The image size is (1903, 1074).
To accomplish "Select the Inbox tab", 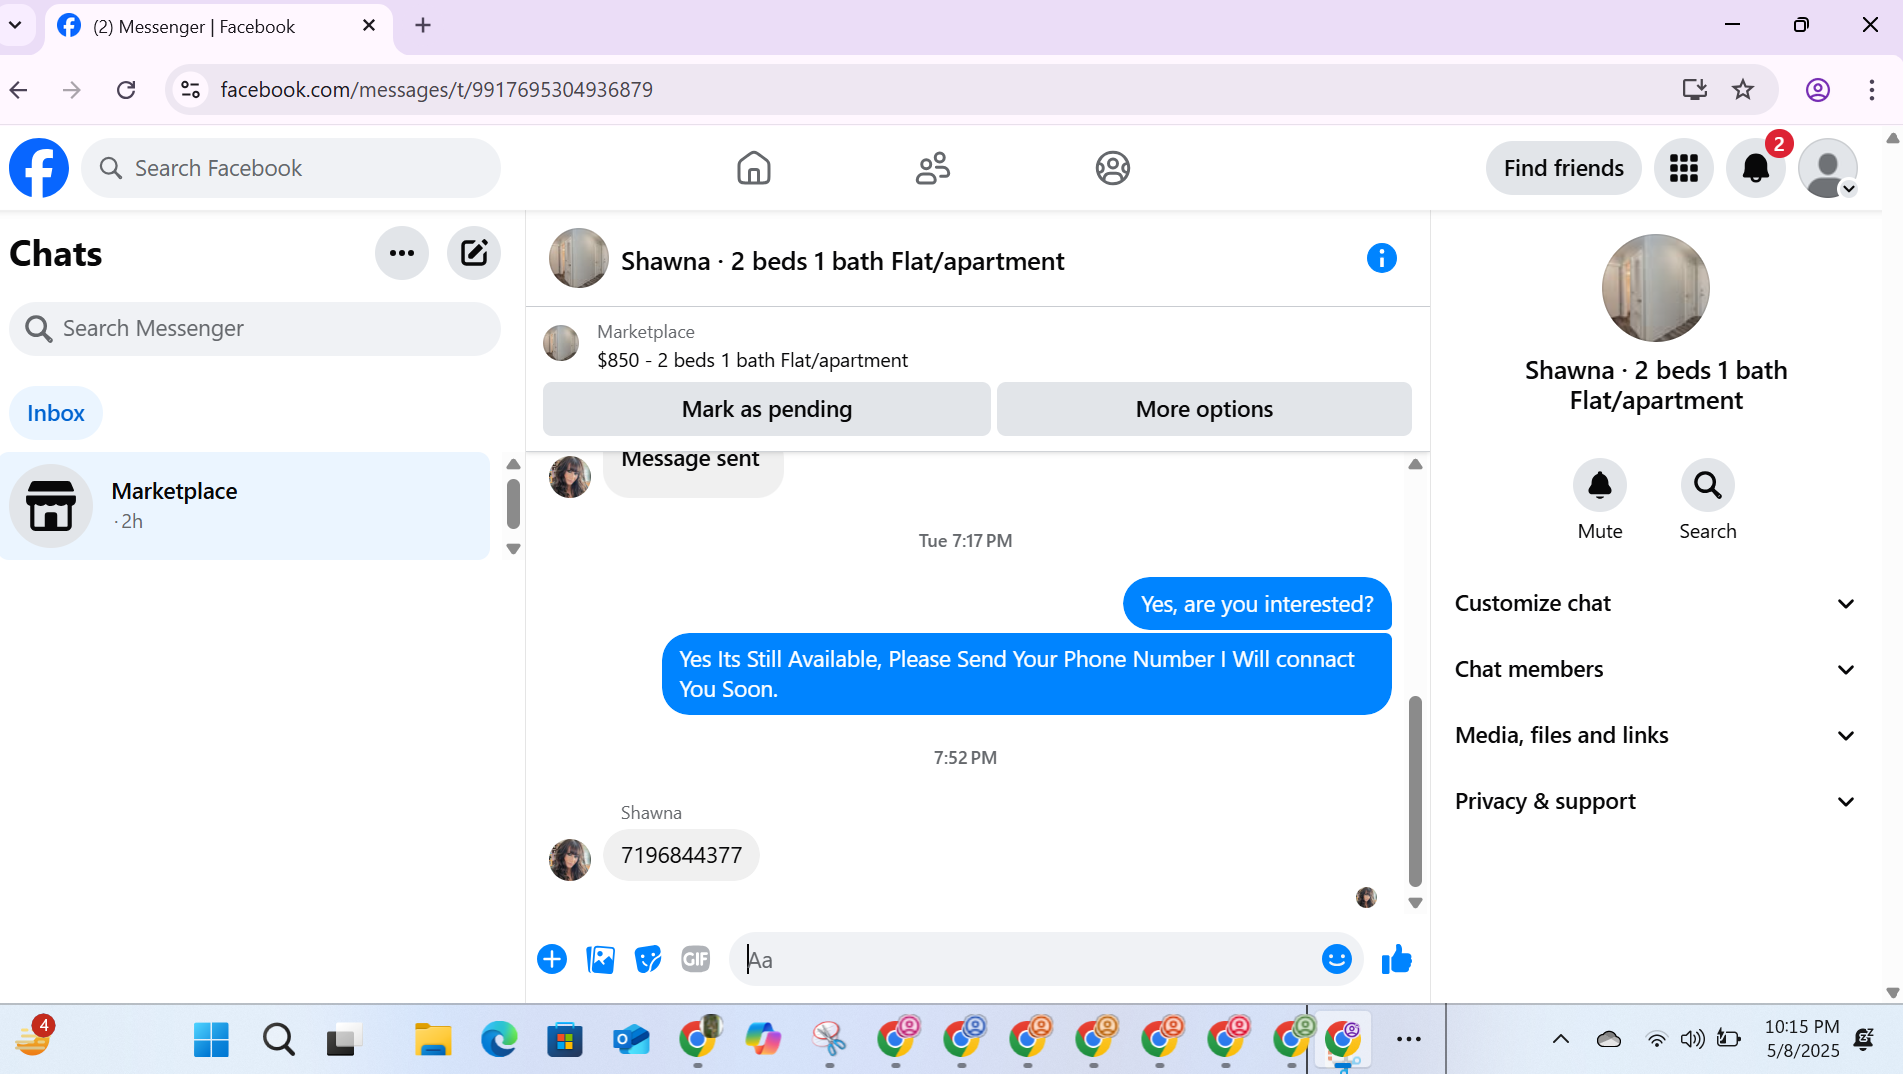I will pyautogui.click(x=56, y=413).
